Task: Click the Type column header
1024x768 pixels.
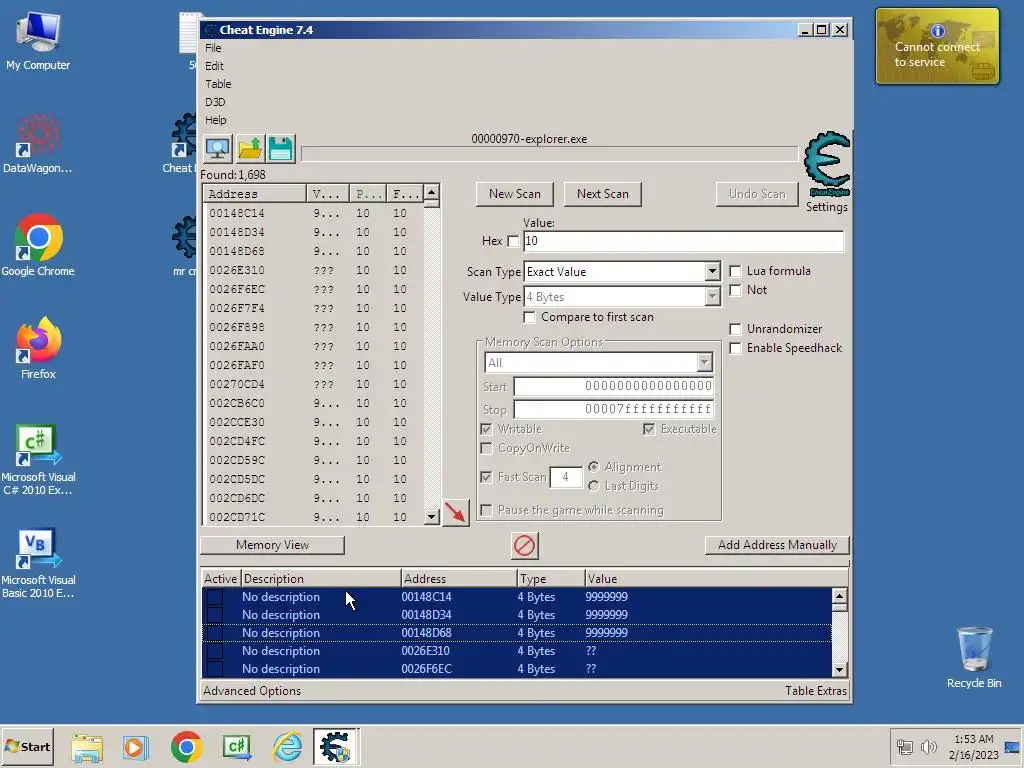Action: (551, 579)
